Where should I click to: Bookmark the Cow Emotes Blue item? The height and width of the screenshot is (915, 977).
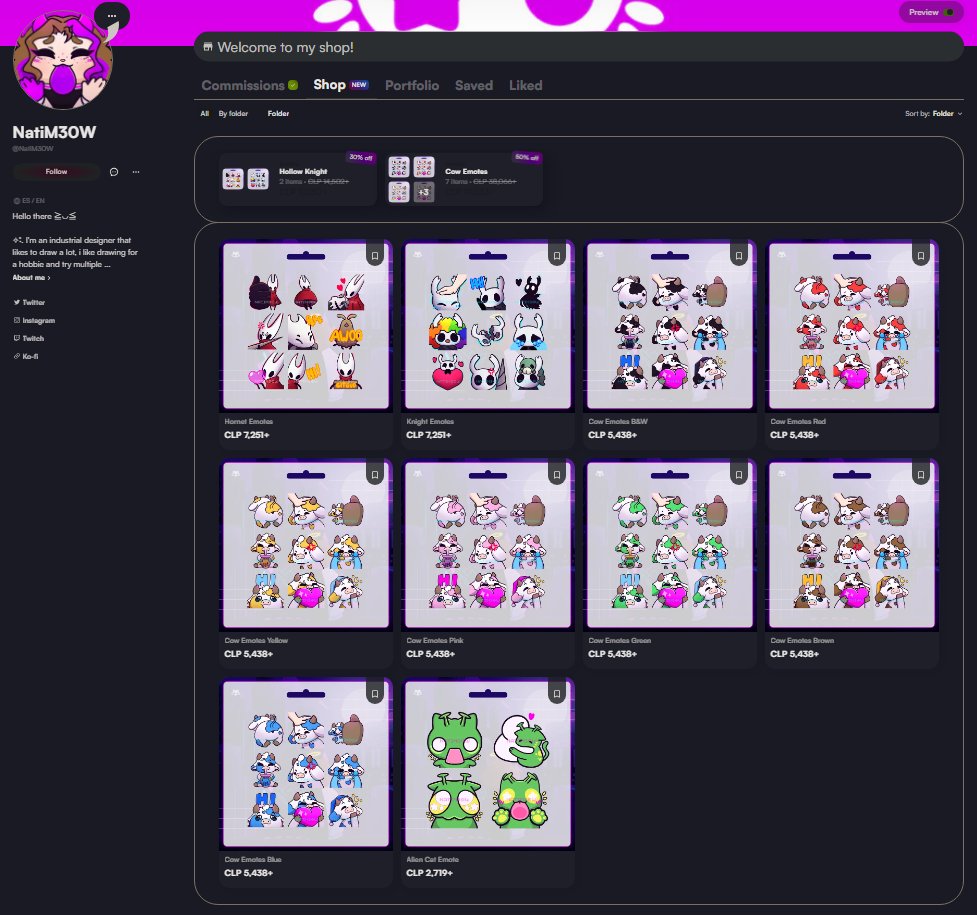(375, 694)
